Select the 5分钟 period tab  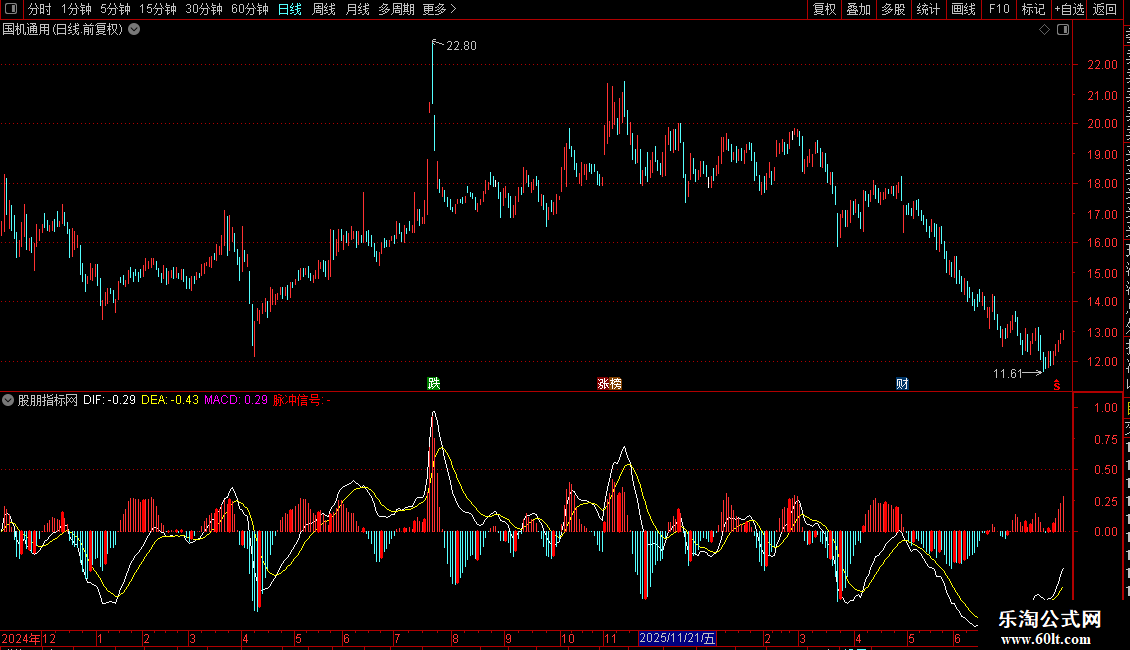click(x=115, y=9)
